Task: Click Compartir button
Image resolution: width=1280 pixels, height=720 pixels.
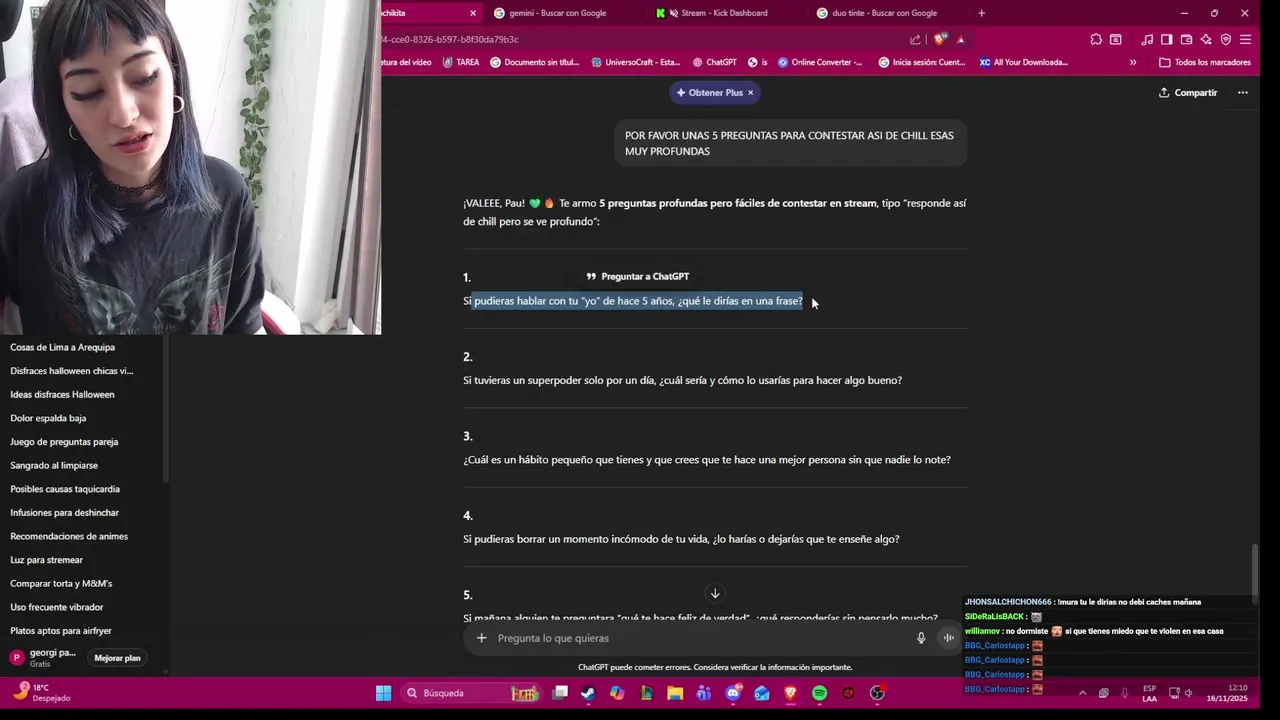Action: pyautogui.click(x=1188, y=92)
